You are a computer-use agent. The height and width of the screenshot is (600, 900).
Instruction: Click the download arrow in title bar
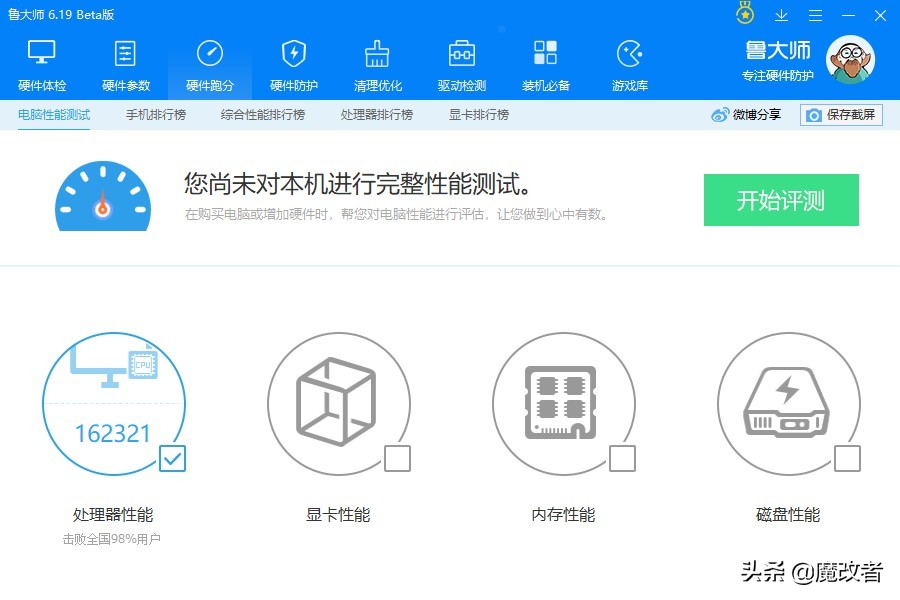click(x=781, y=15)
